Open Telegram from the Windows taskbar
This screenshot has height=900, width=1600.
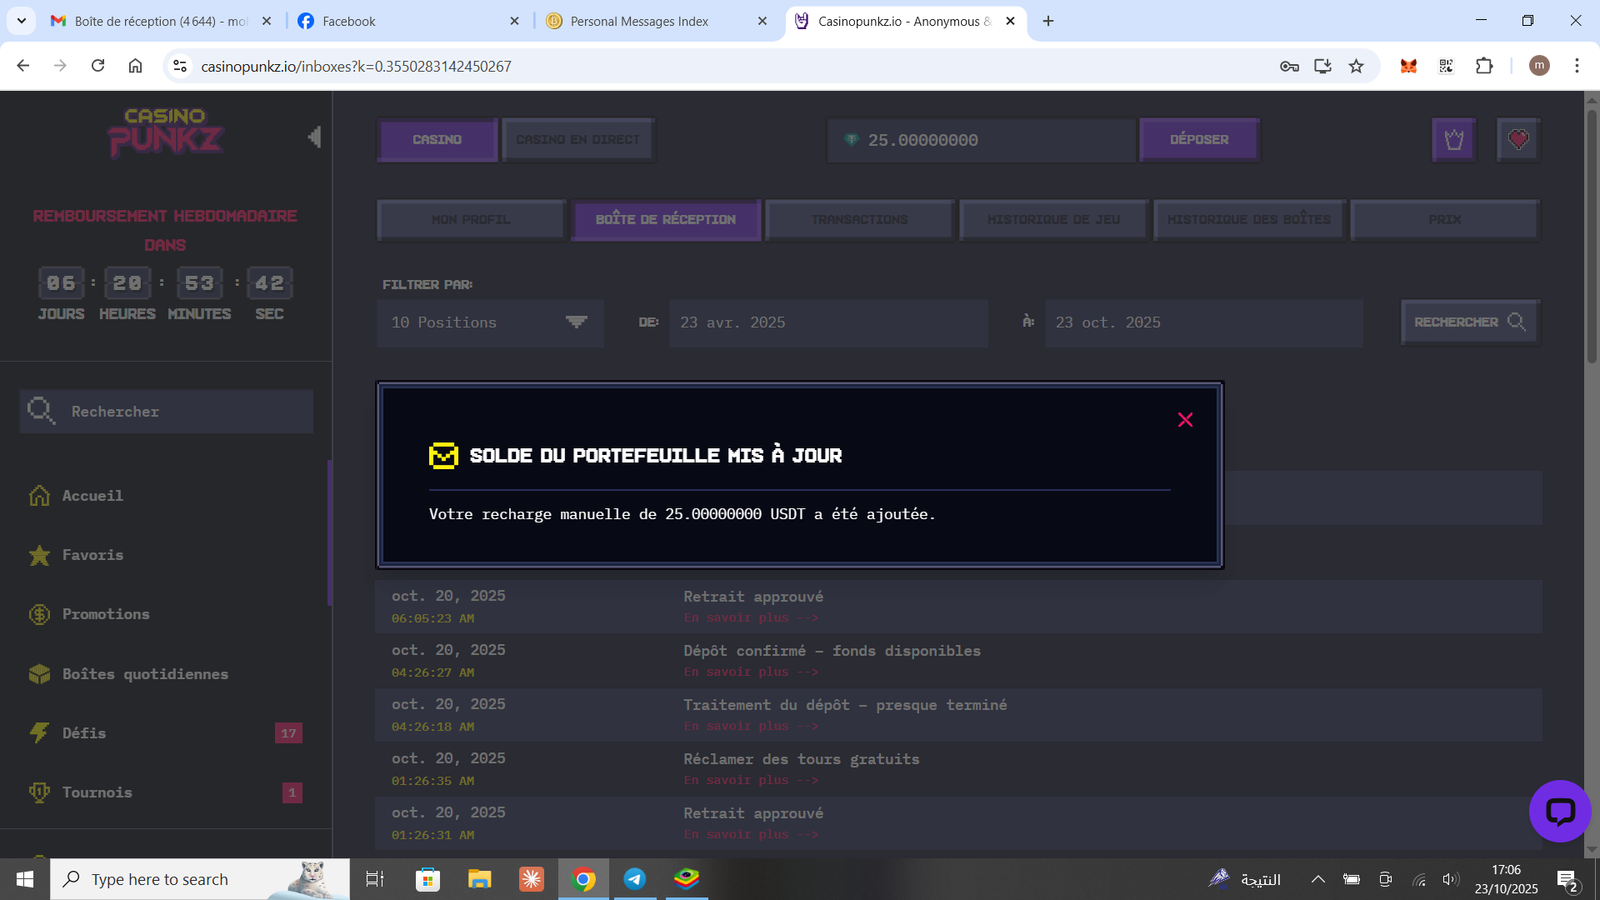tap(634, 879)
